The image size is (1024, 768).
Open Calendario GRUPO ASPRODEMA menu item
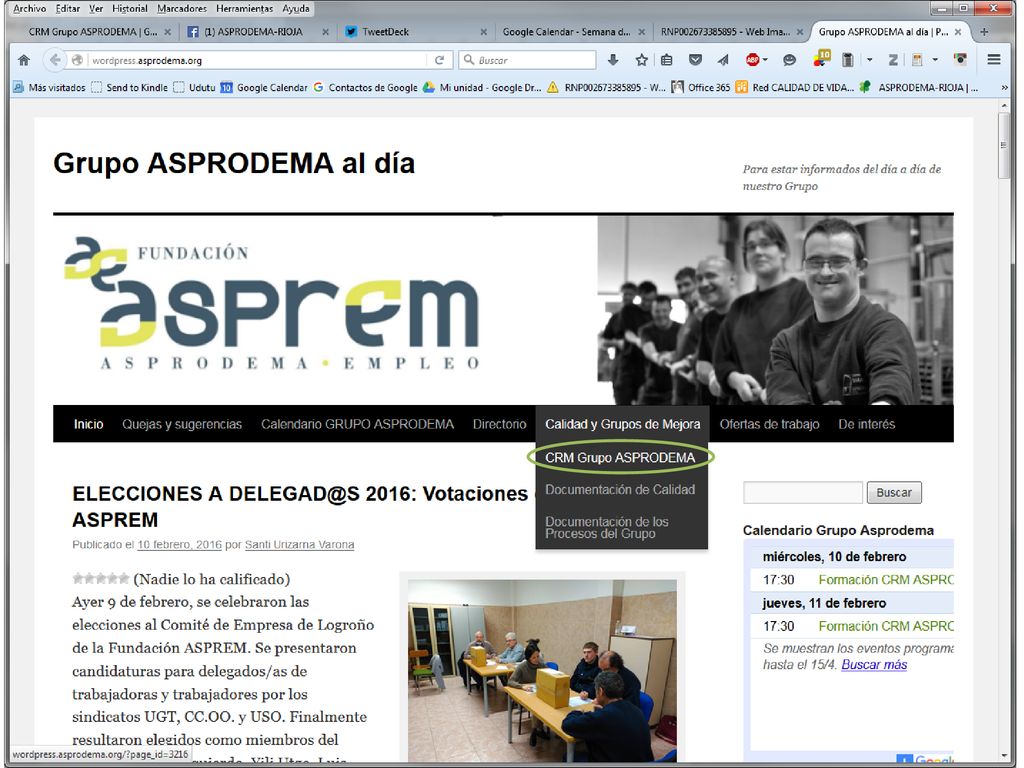pos(357,424)
